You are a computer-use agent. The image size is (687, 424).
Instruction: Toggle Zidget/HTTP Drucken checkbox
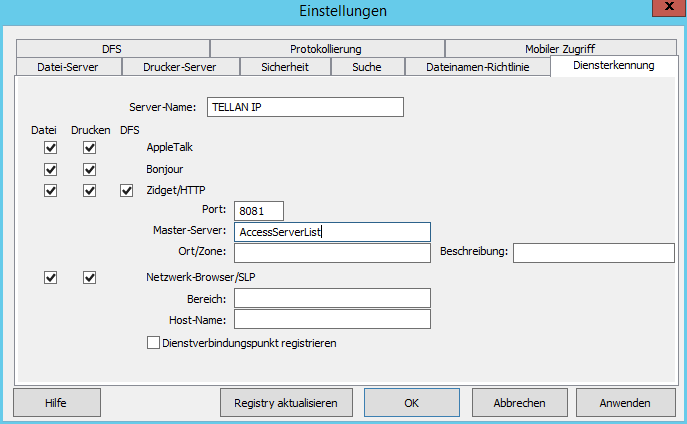[89, 191]
